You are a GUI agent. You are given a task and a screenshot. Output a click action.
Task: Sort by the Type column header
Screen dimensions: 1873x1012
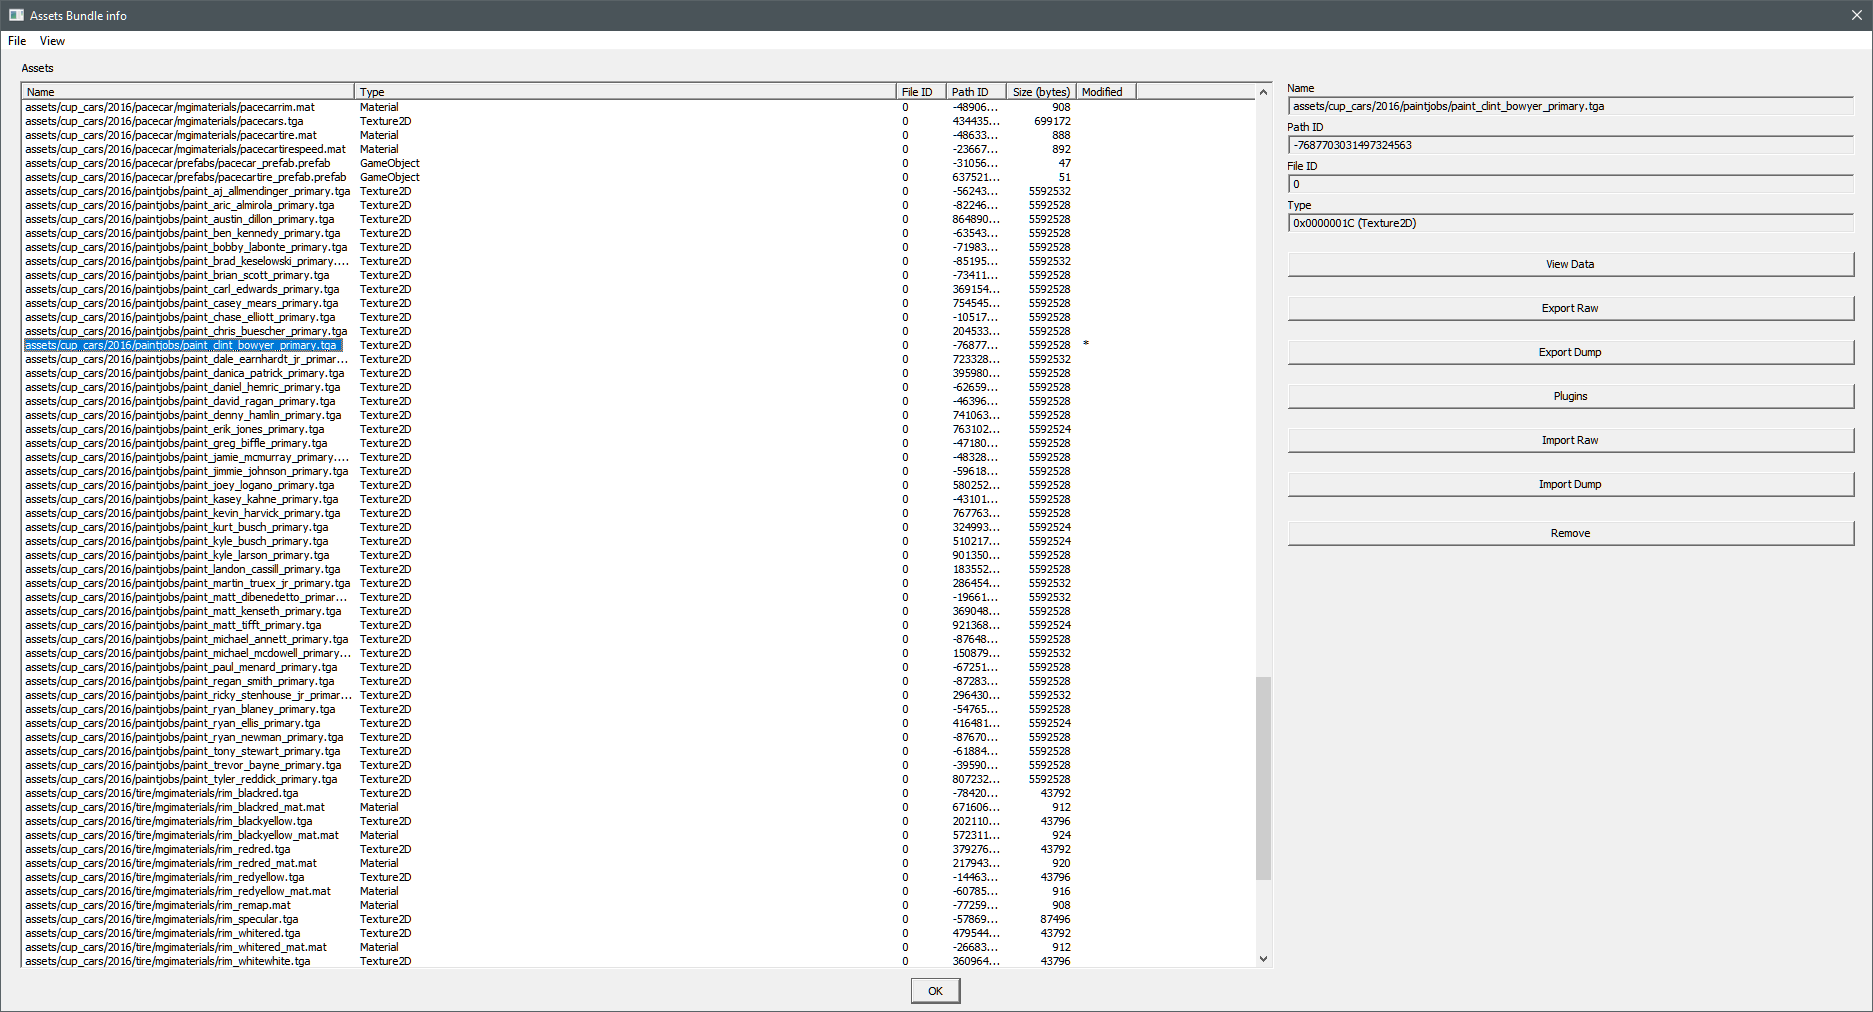click(x=625, y=92)
